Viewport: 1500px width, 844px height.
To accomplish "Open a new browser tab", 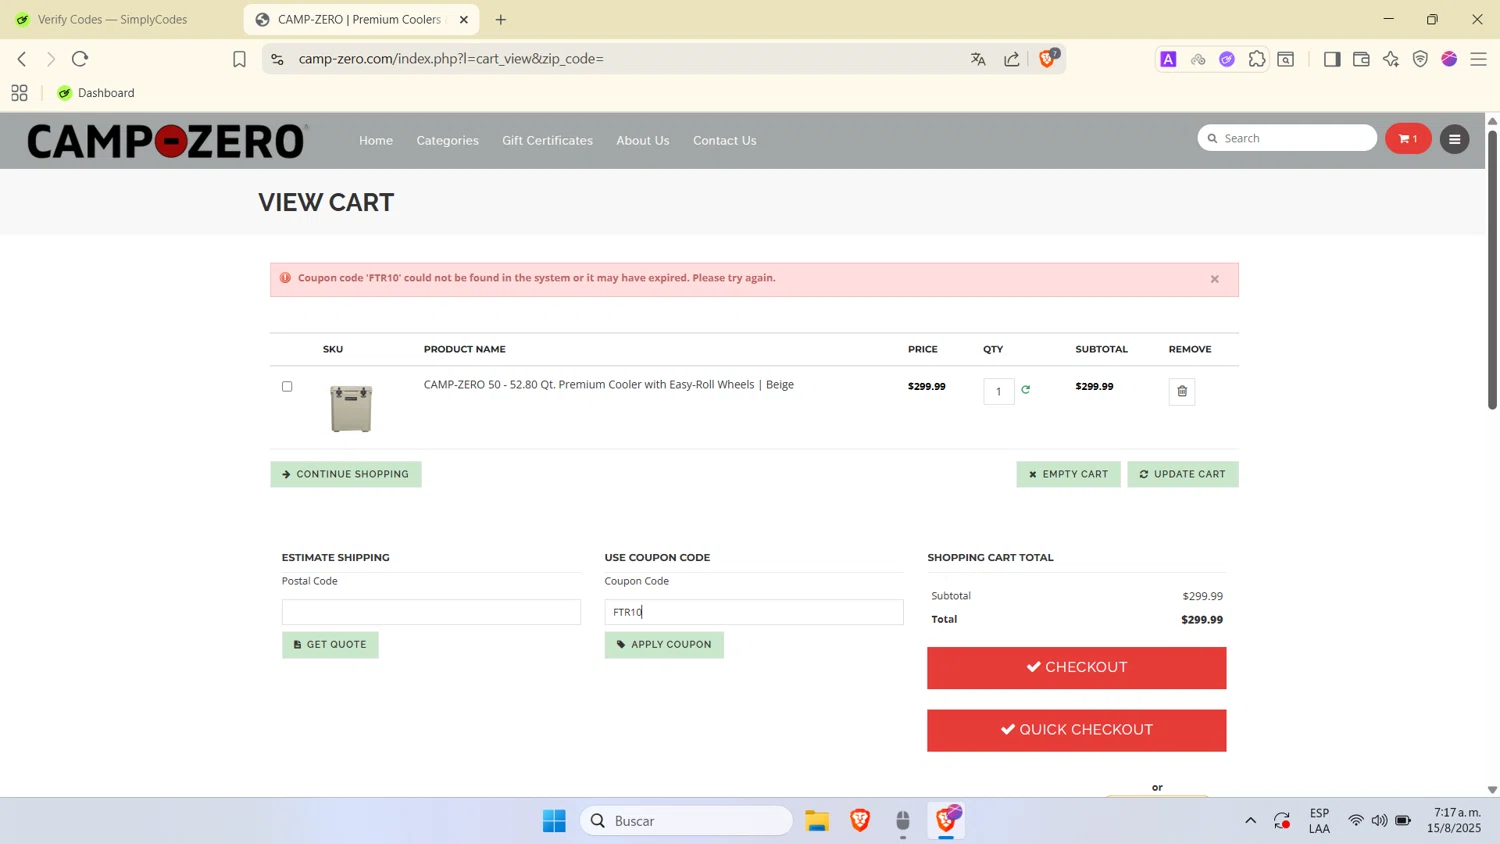I will tap(501, 19).
